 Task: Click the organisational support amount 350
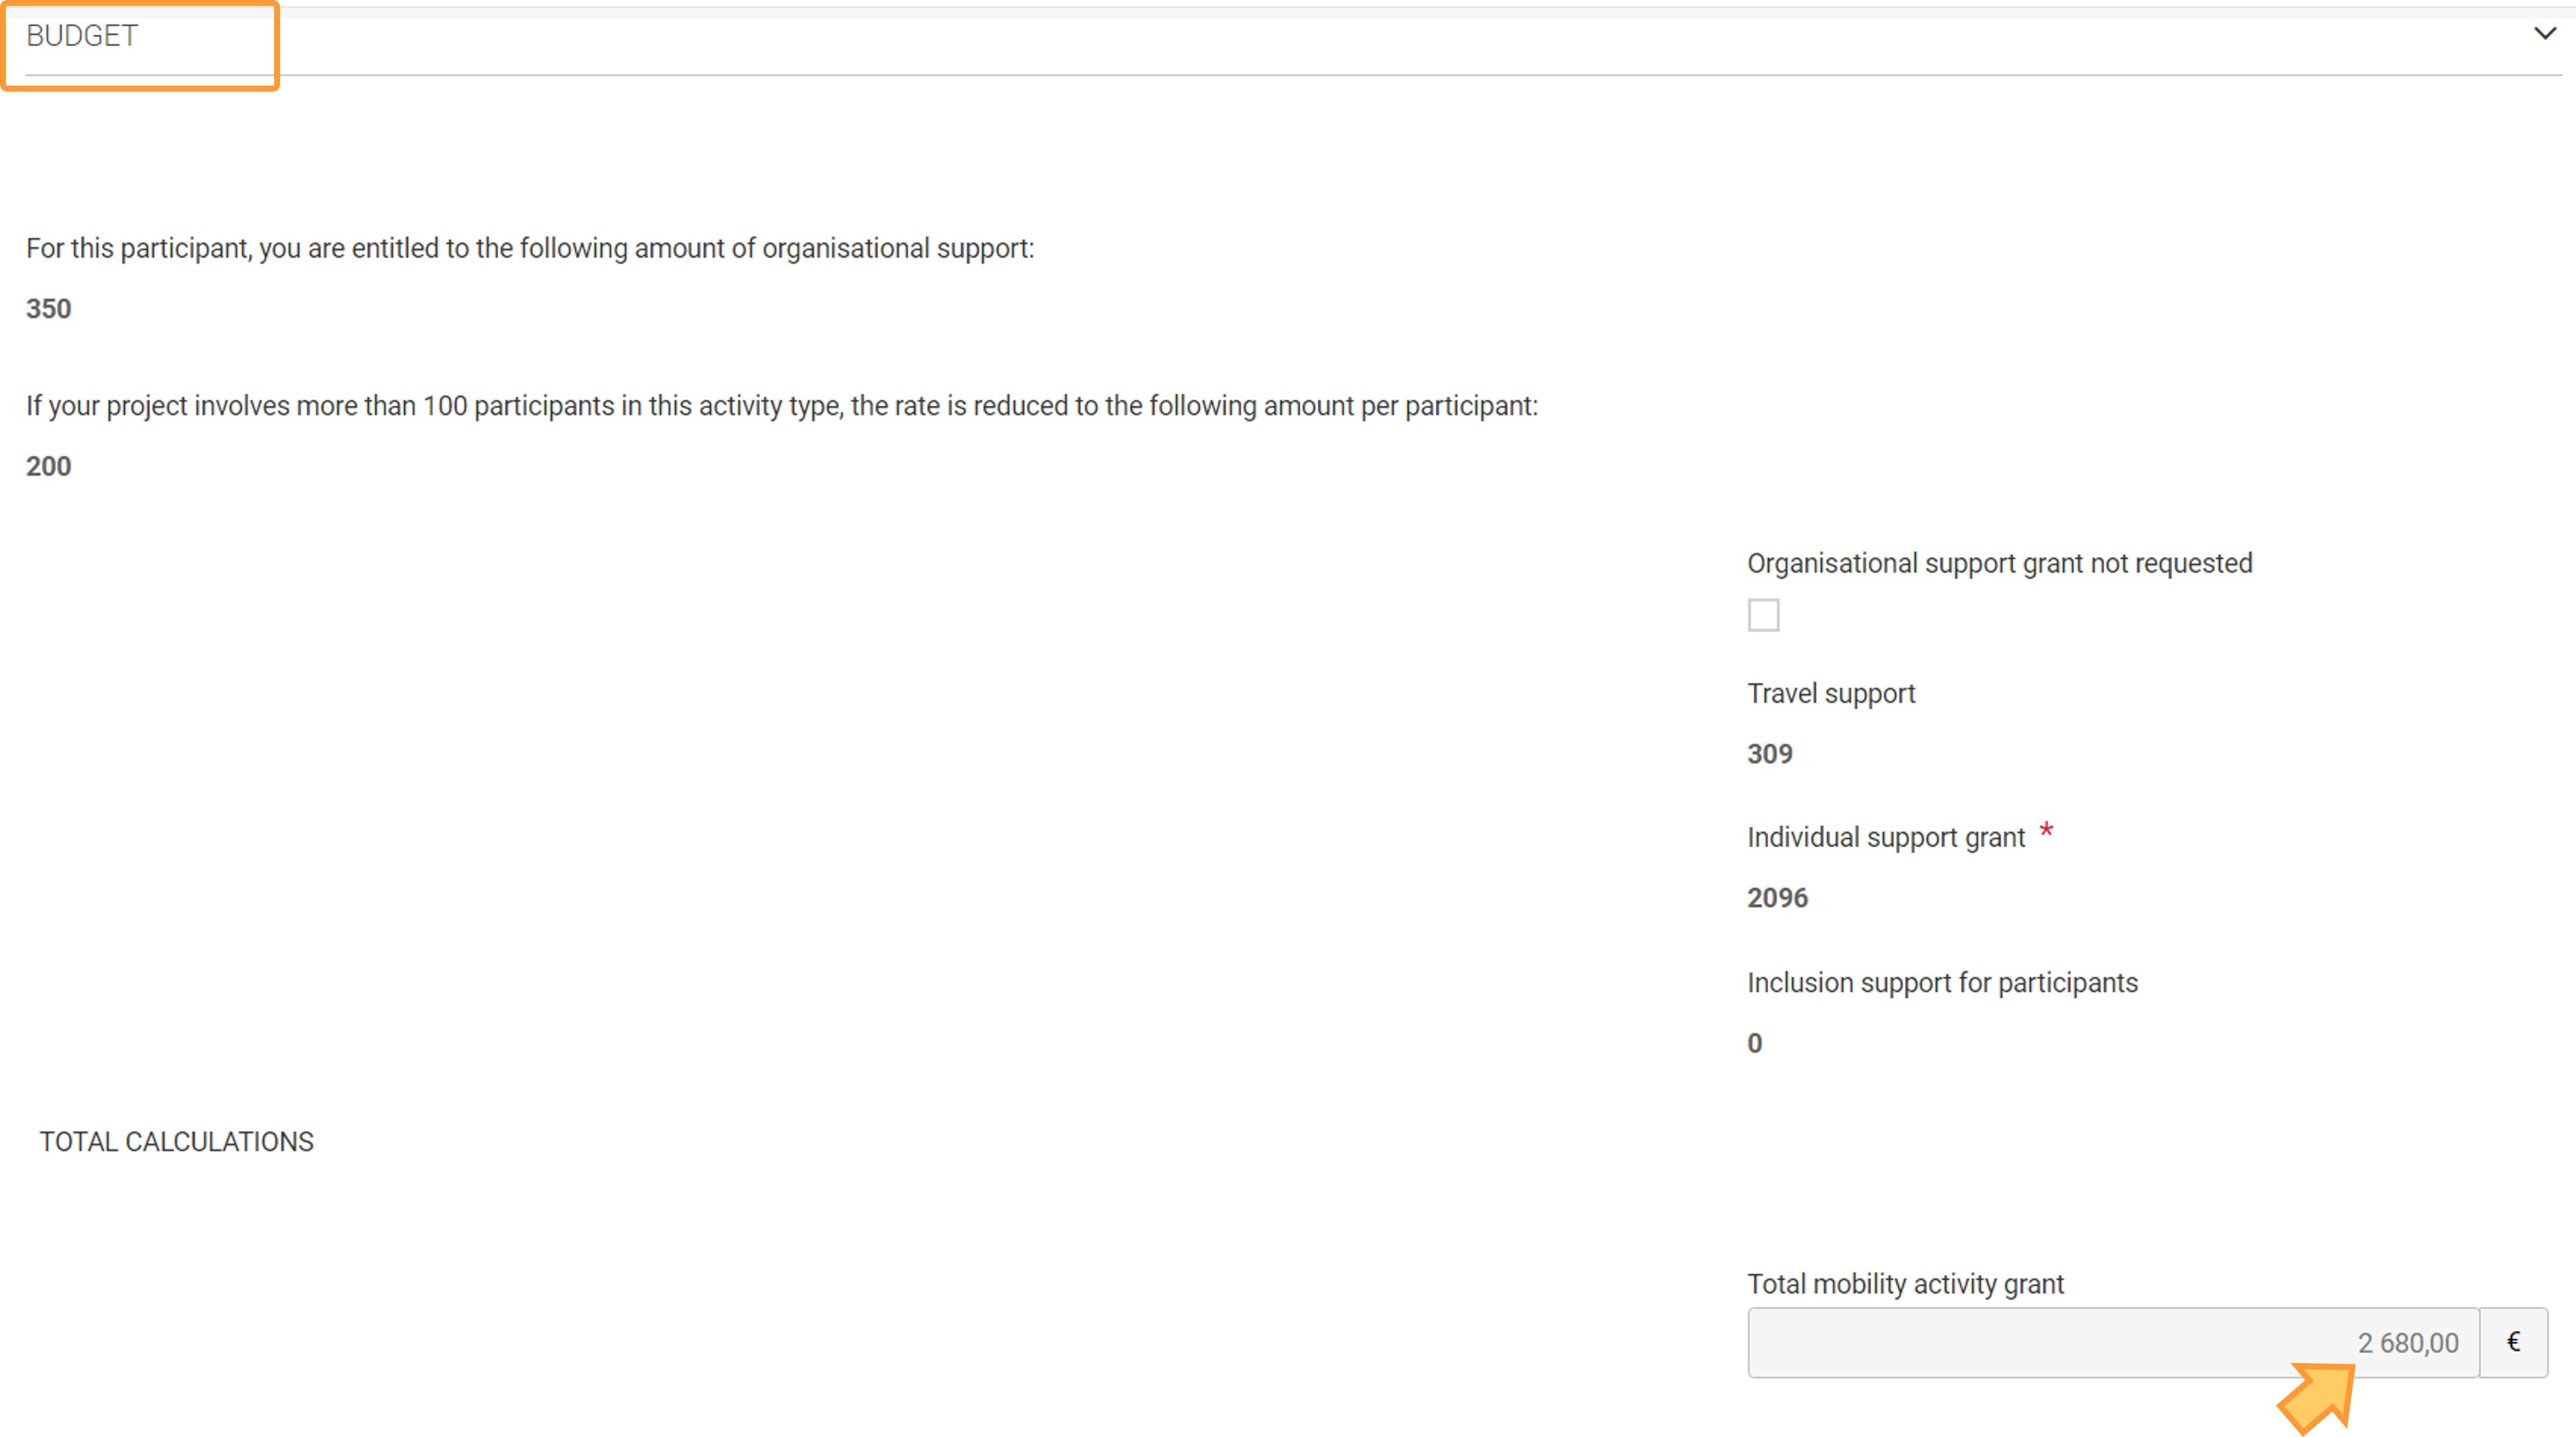(x=48, y=309)
